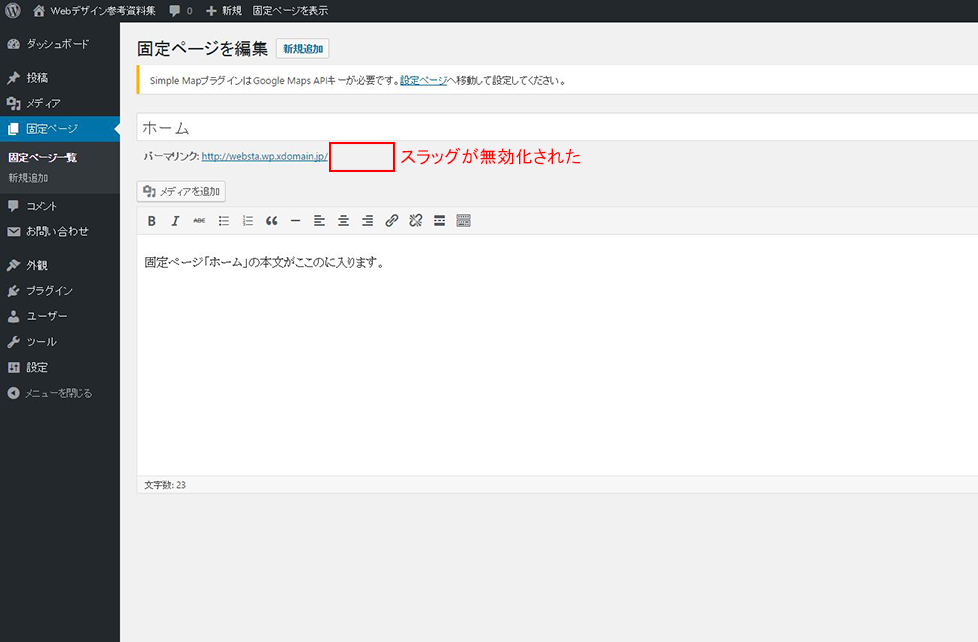
Task: Open the プラグイン menu in the sidebar
Action: point(49,291)
